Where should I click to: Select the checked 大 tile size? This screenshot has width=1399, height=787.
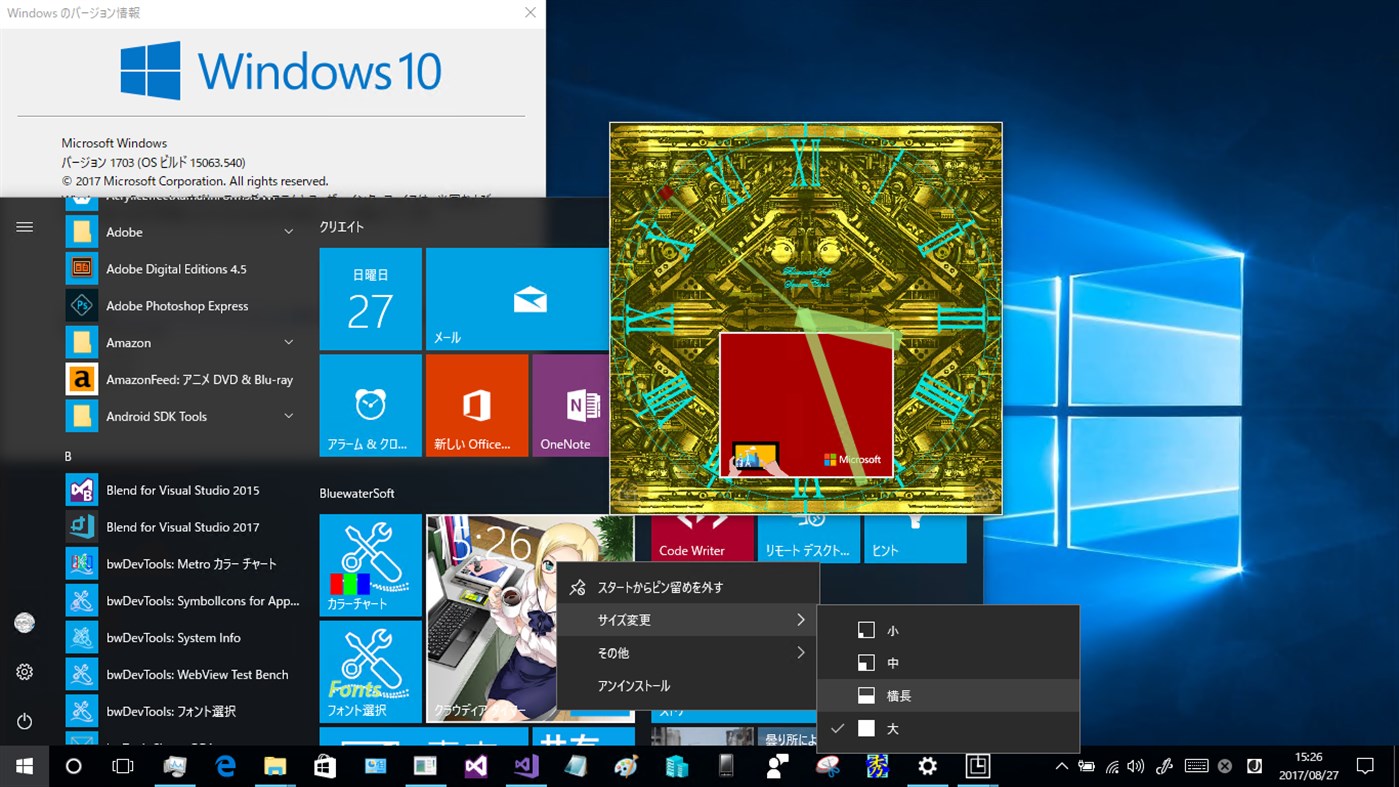click(948, 729)
